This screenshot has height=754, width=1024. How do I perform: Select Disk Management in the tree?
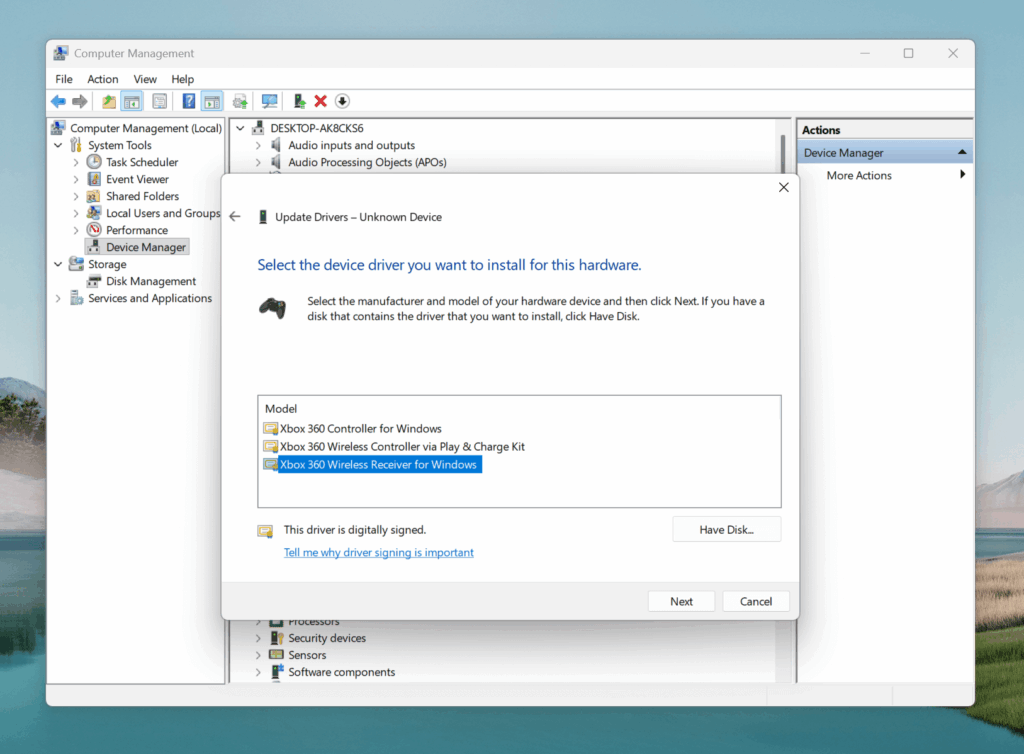150,281
